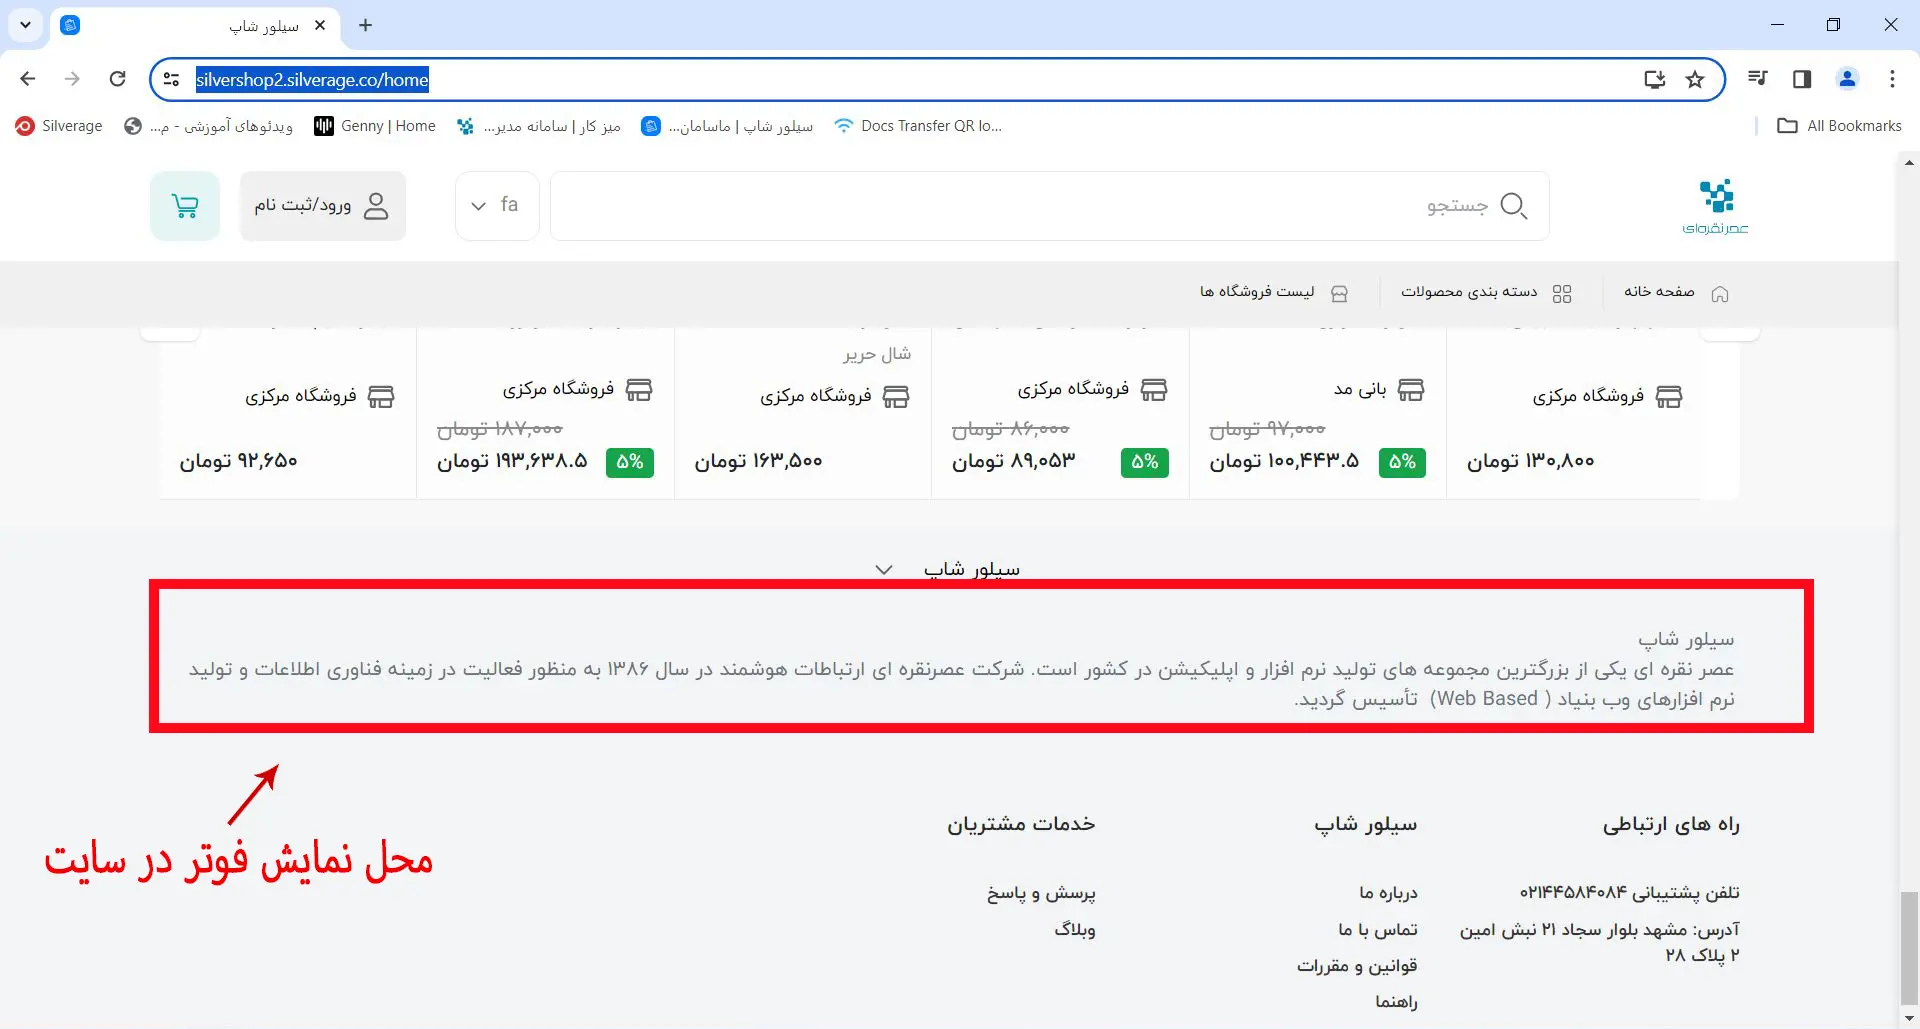Click the ۵% badge on the ۱۰۰,۴۴۳.۵ card
This screenshot has width=1920, height=1029.
(1402, 462)
